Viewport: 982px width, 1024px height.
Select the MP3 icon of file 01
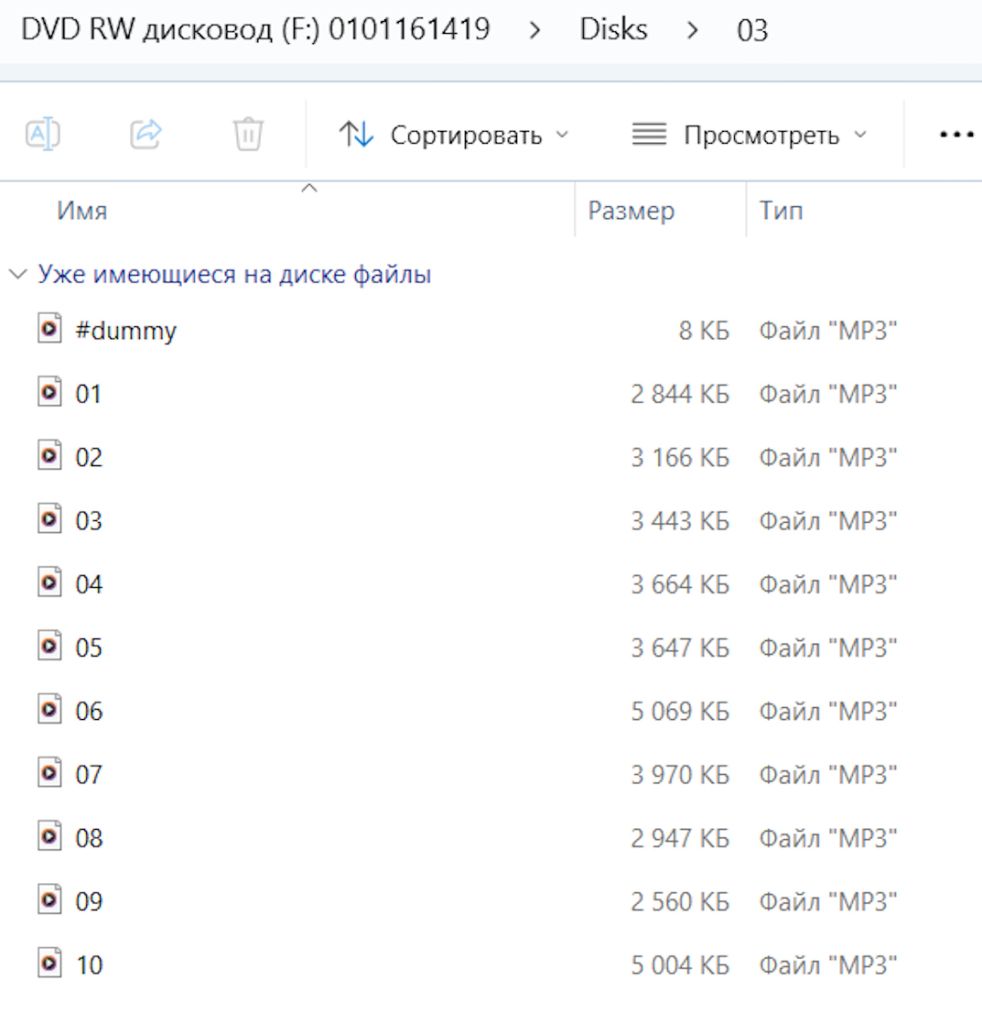coord(50,392)
